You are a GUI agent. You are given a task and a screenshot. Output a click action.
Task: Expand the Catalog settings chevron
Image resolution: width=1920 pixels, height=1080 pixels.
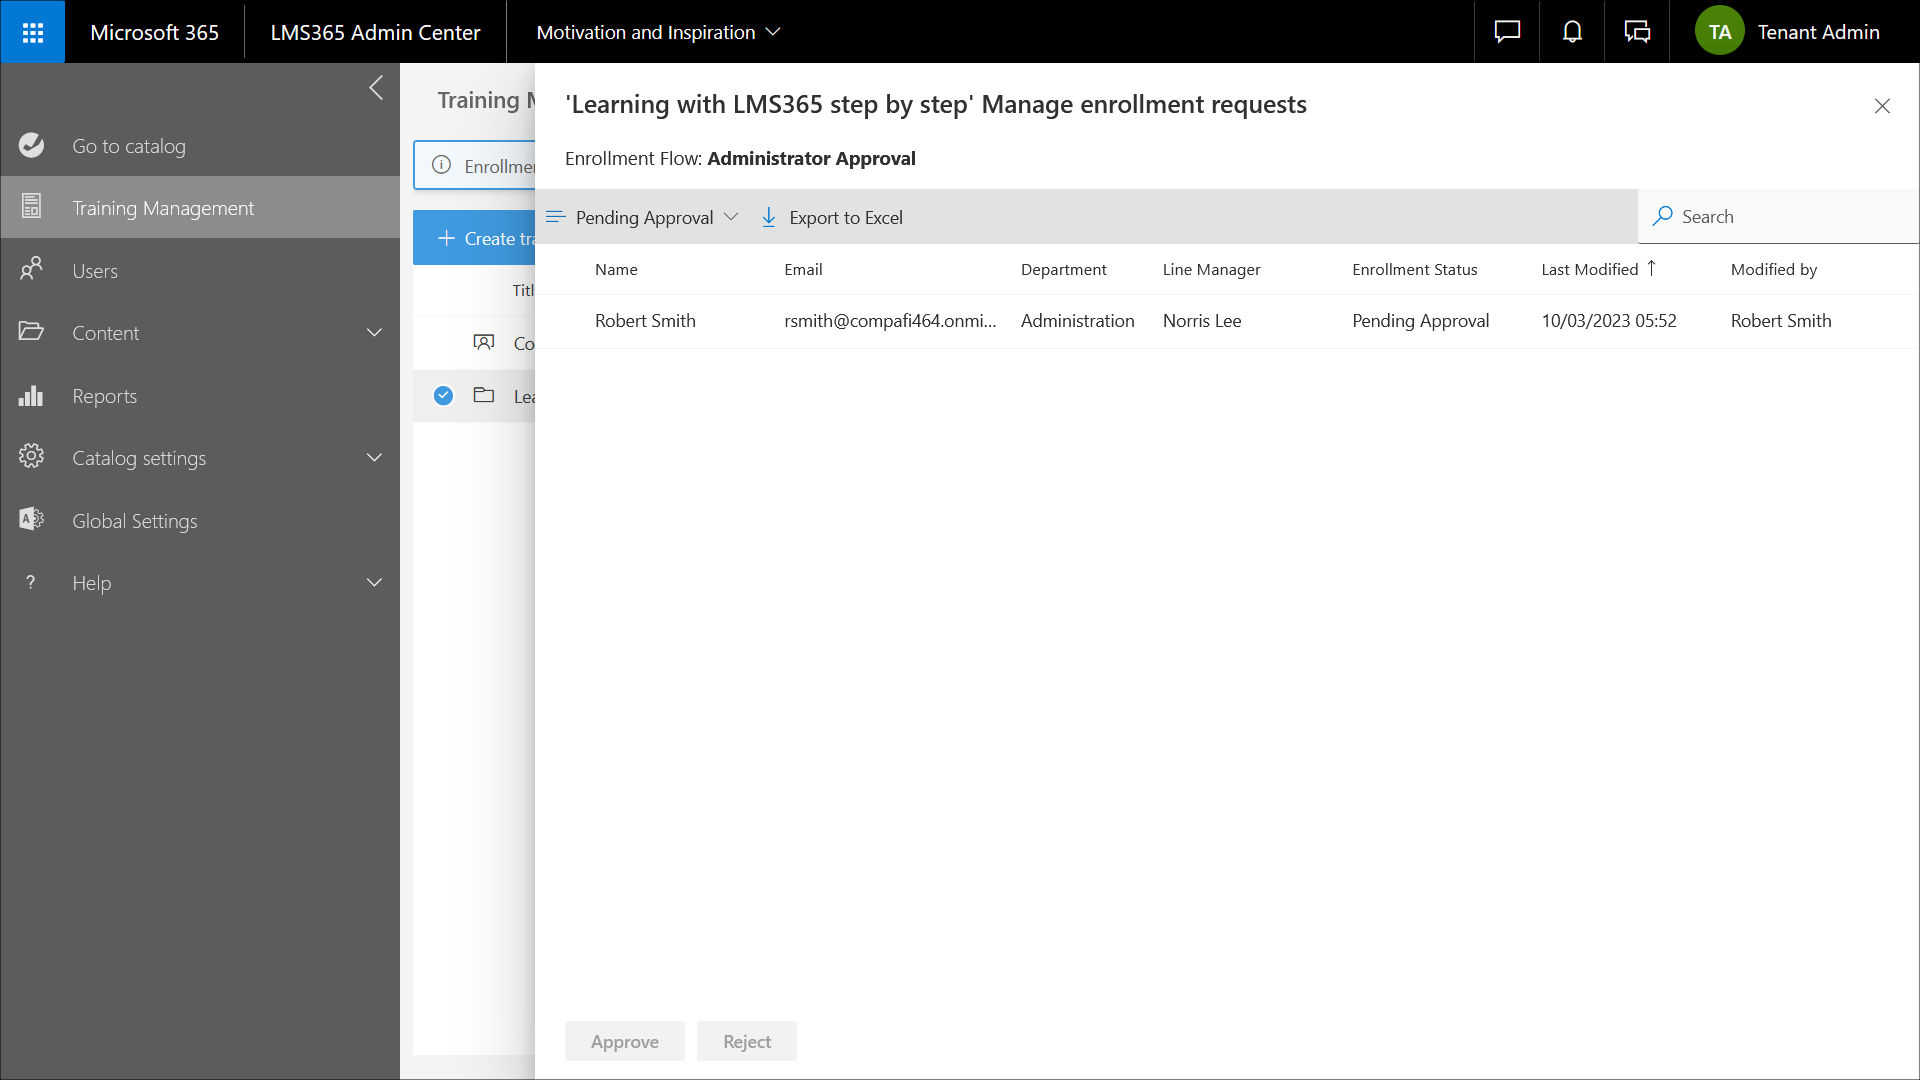pyautogui.click(x=374, y=458)
